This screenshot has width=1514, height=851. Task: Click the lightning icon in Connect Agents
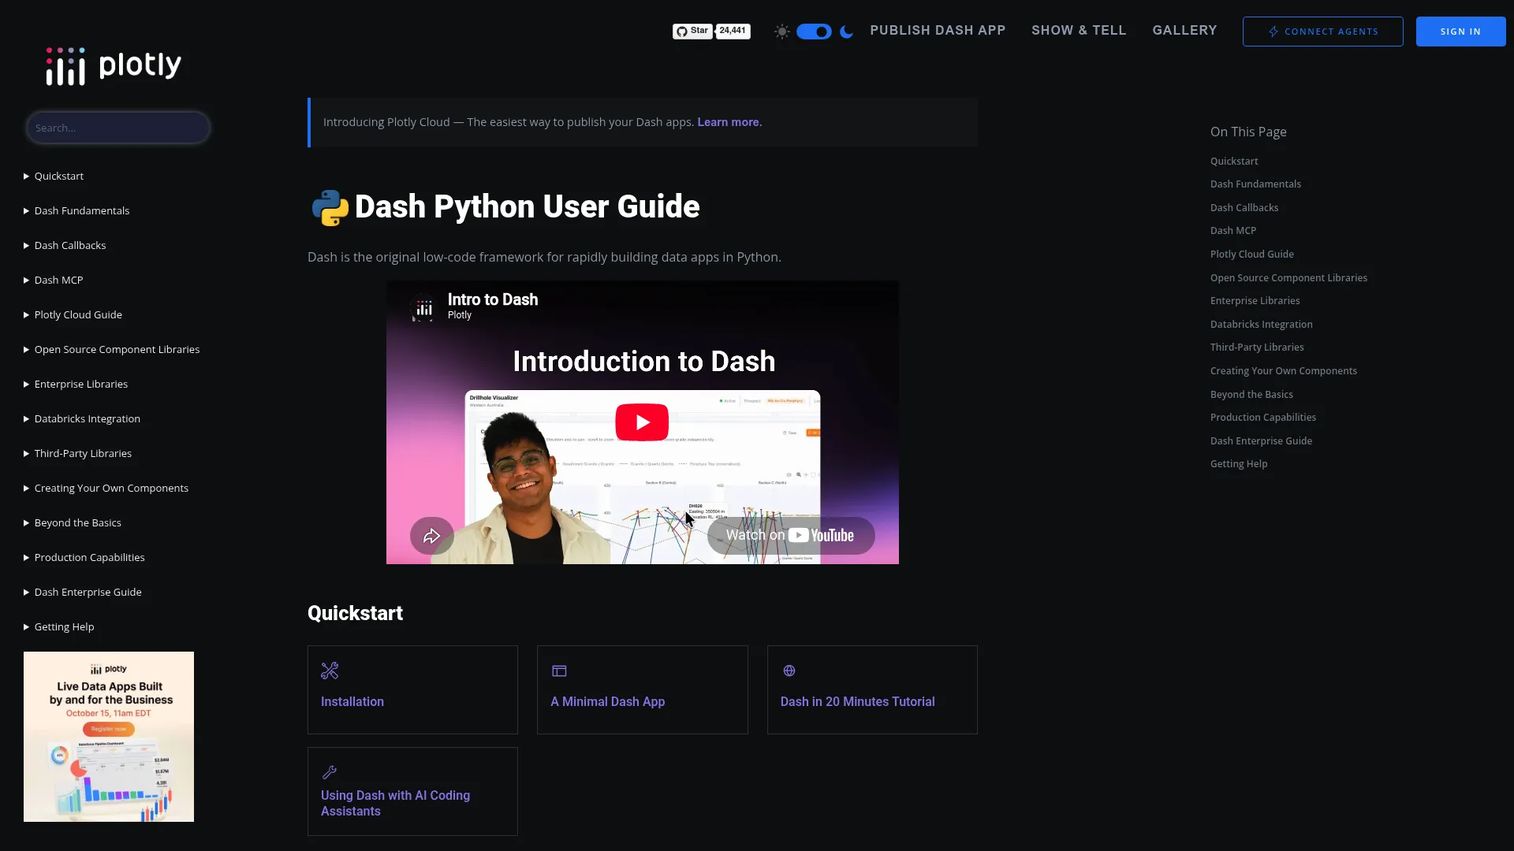1273,31
